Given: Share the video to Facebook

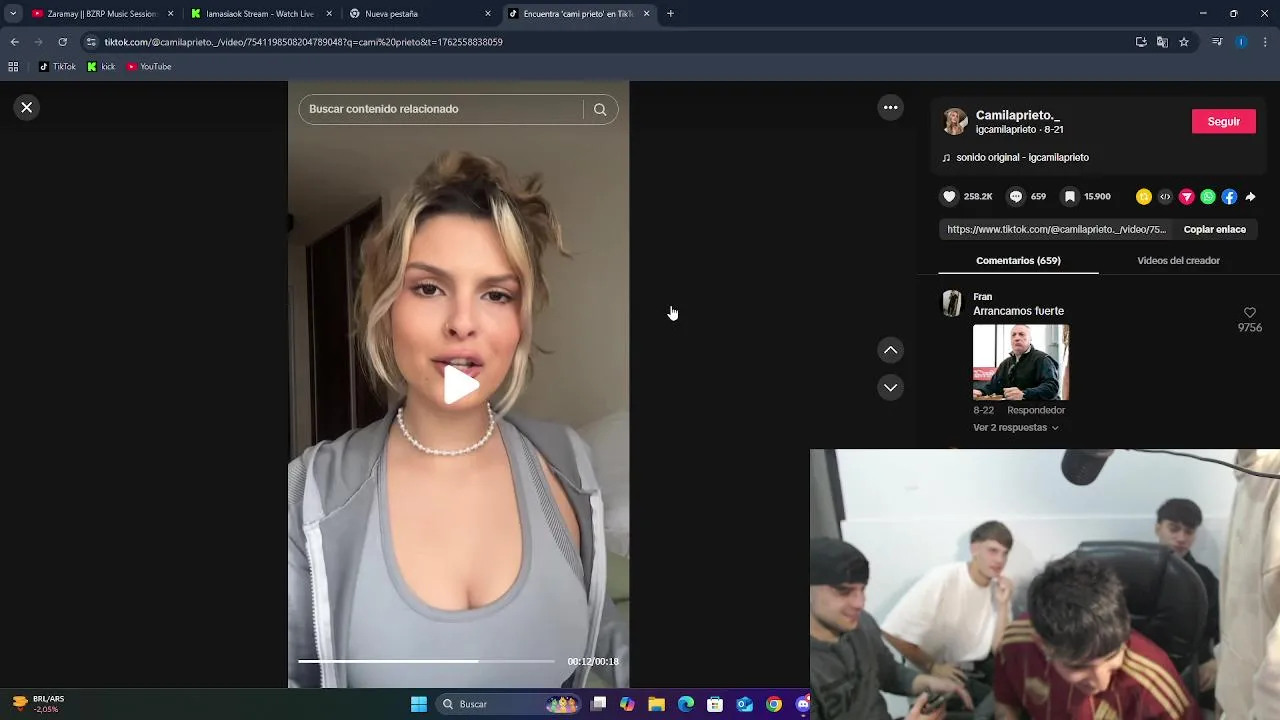Looking at the screenshot, I should 1229,197.
